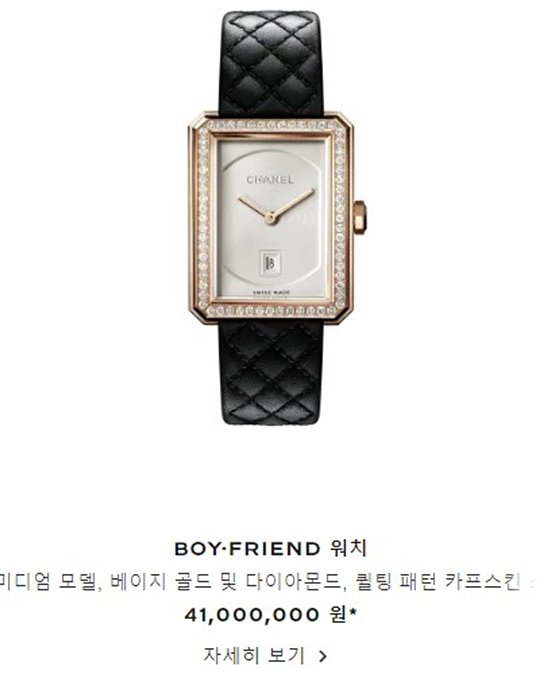Click the chevron arrow beside 자세히 보기
Viewport: 554px width, 700px height.
(x=323, y=656)
